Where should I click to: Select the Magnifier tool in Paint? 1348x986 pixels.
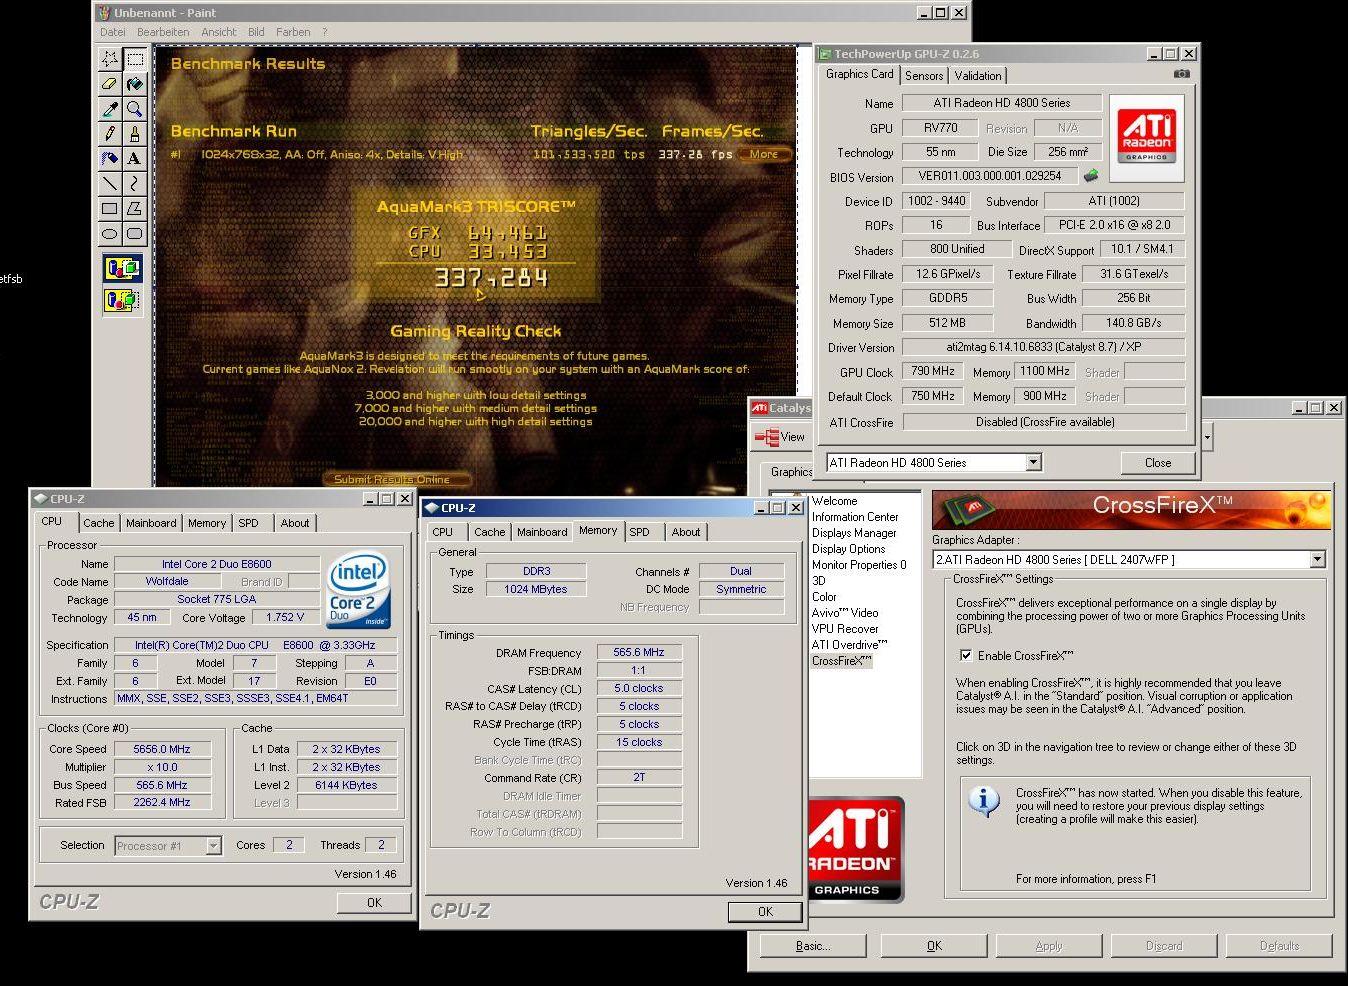pos(134,109)
